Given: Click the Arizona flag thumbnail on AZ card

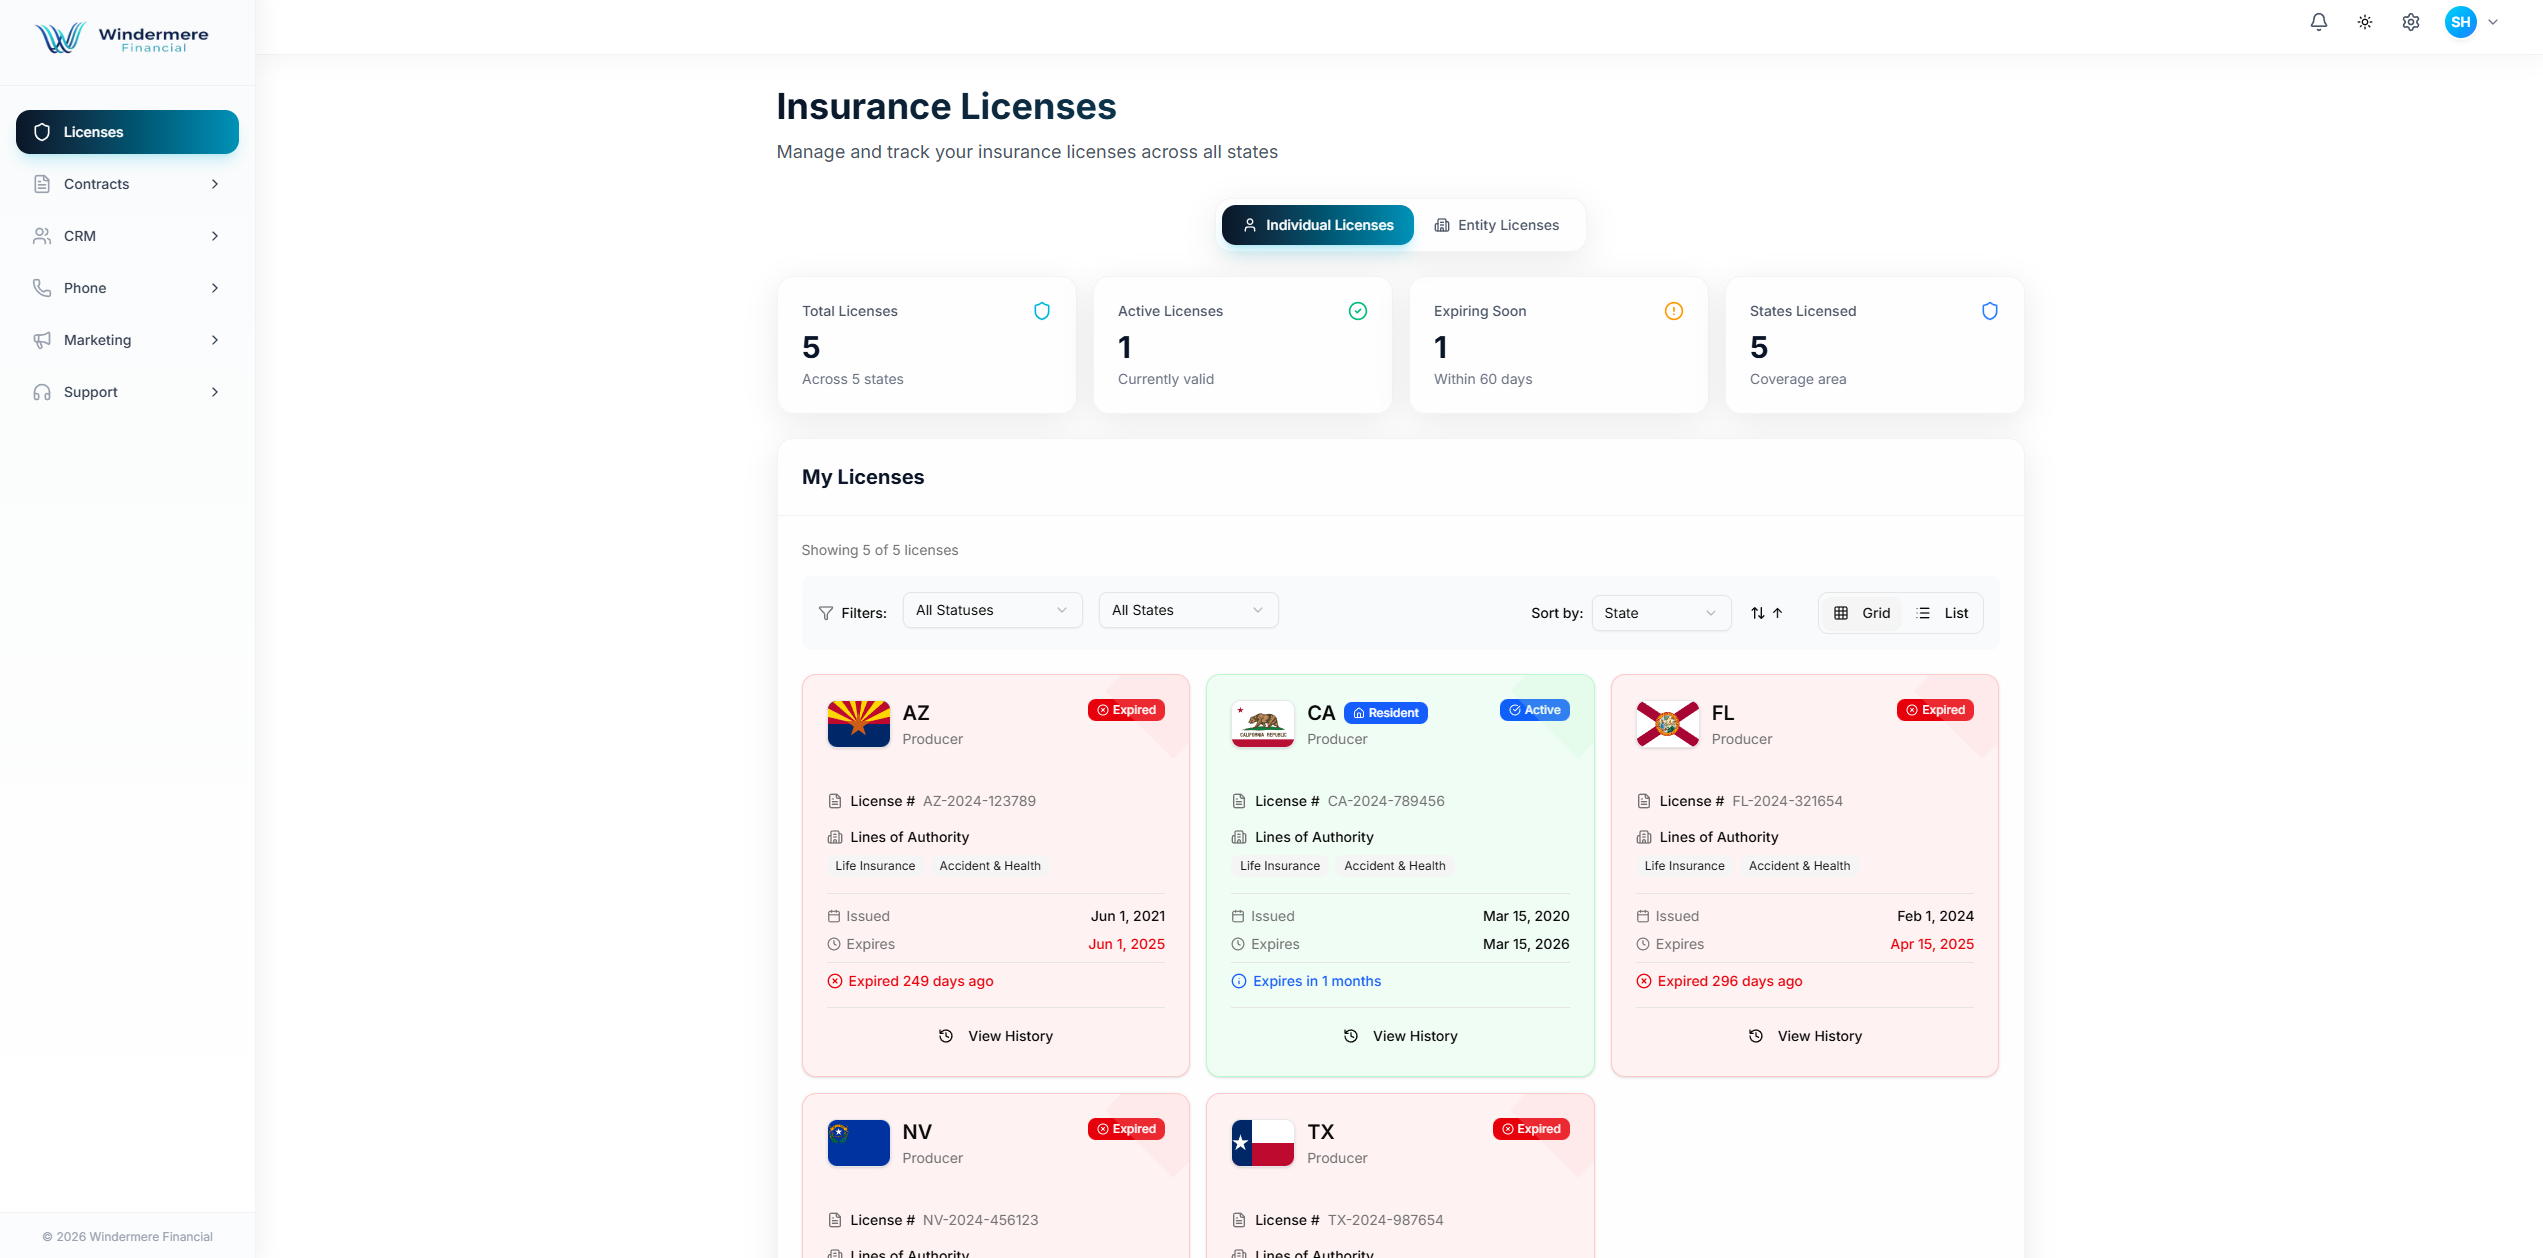Looking at the screenshot, I should 857,723.
